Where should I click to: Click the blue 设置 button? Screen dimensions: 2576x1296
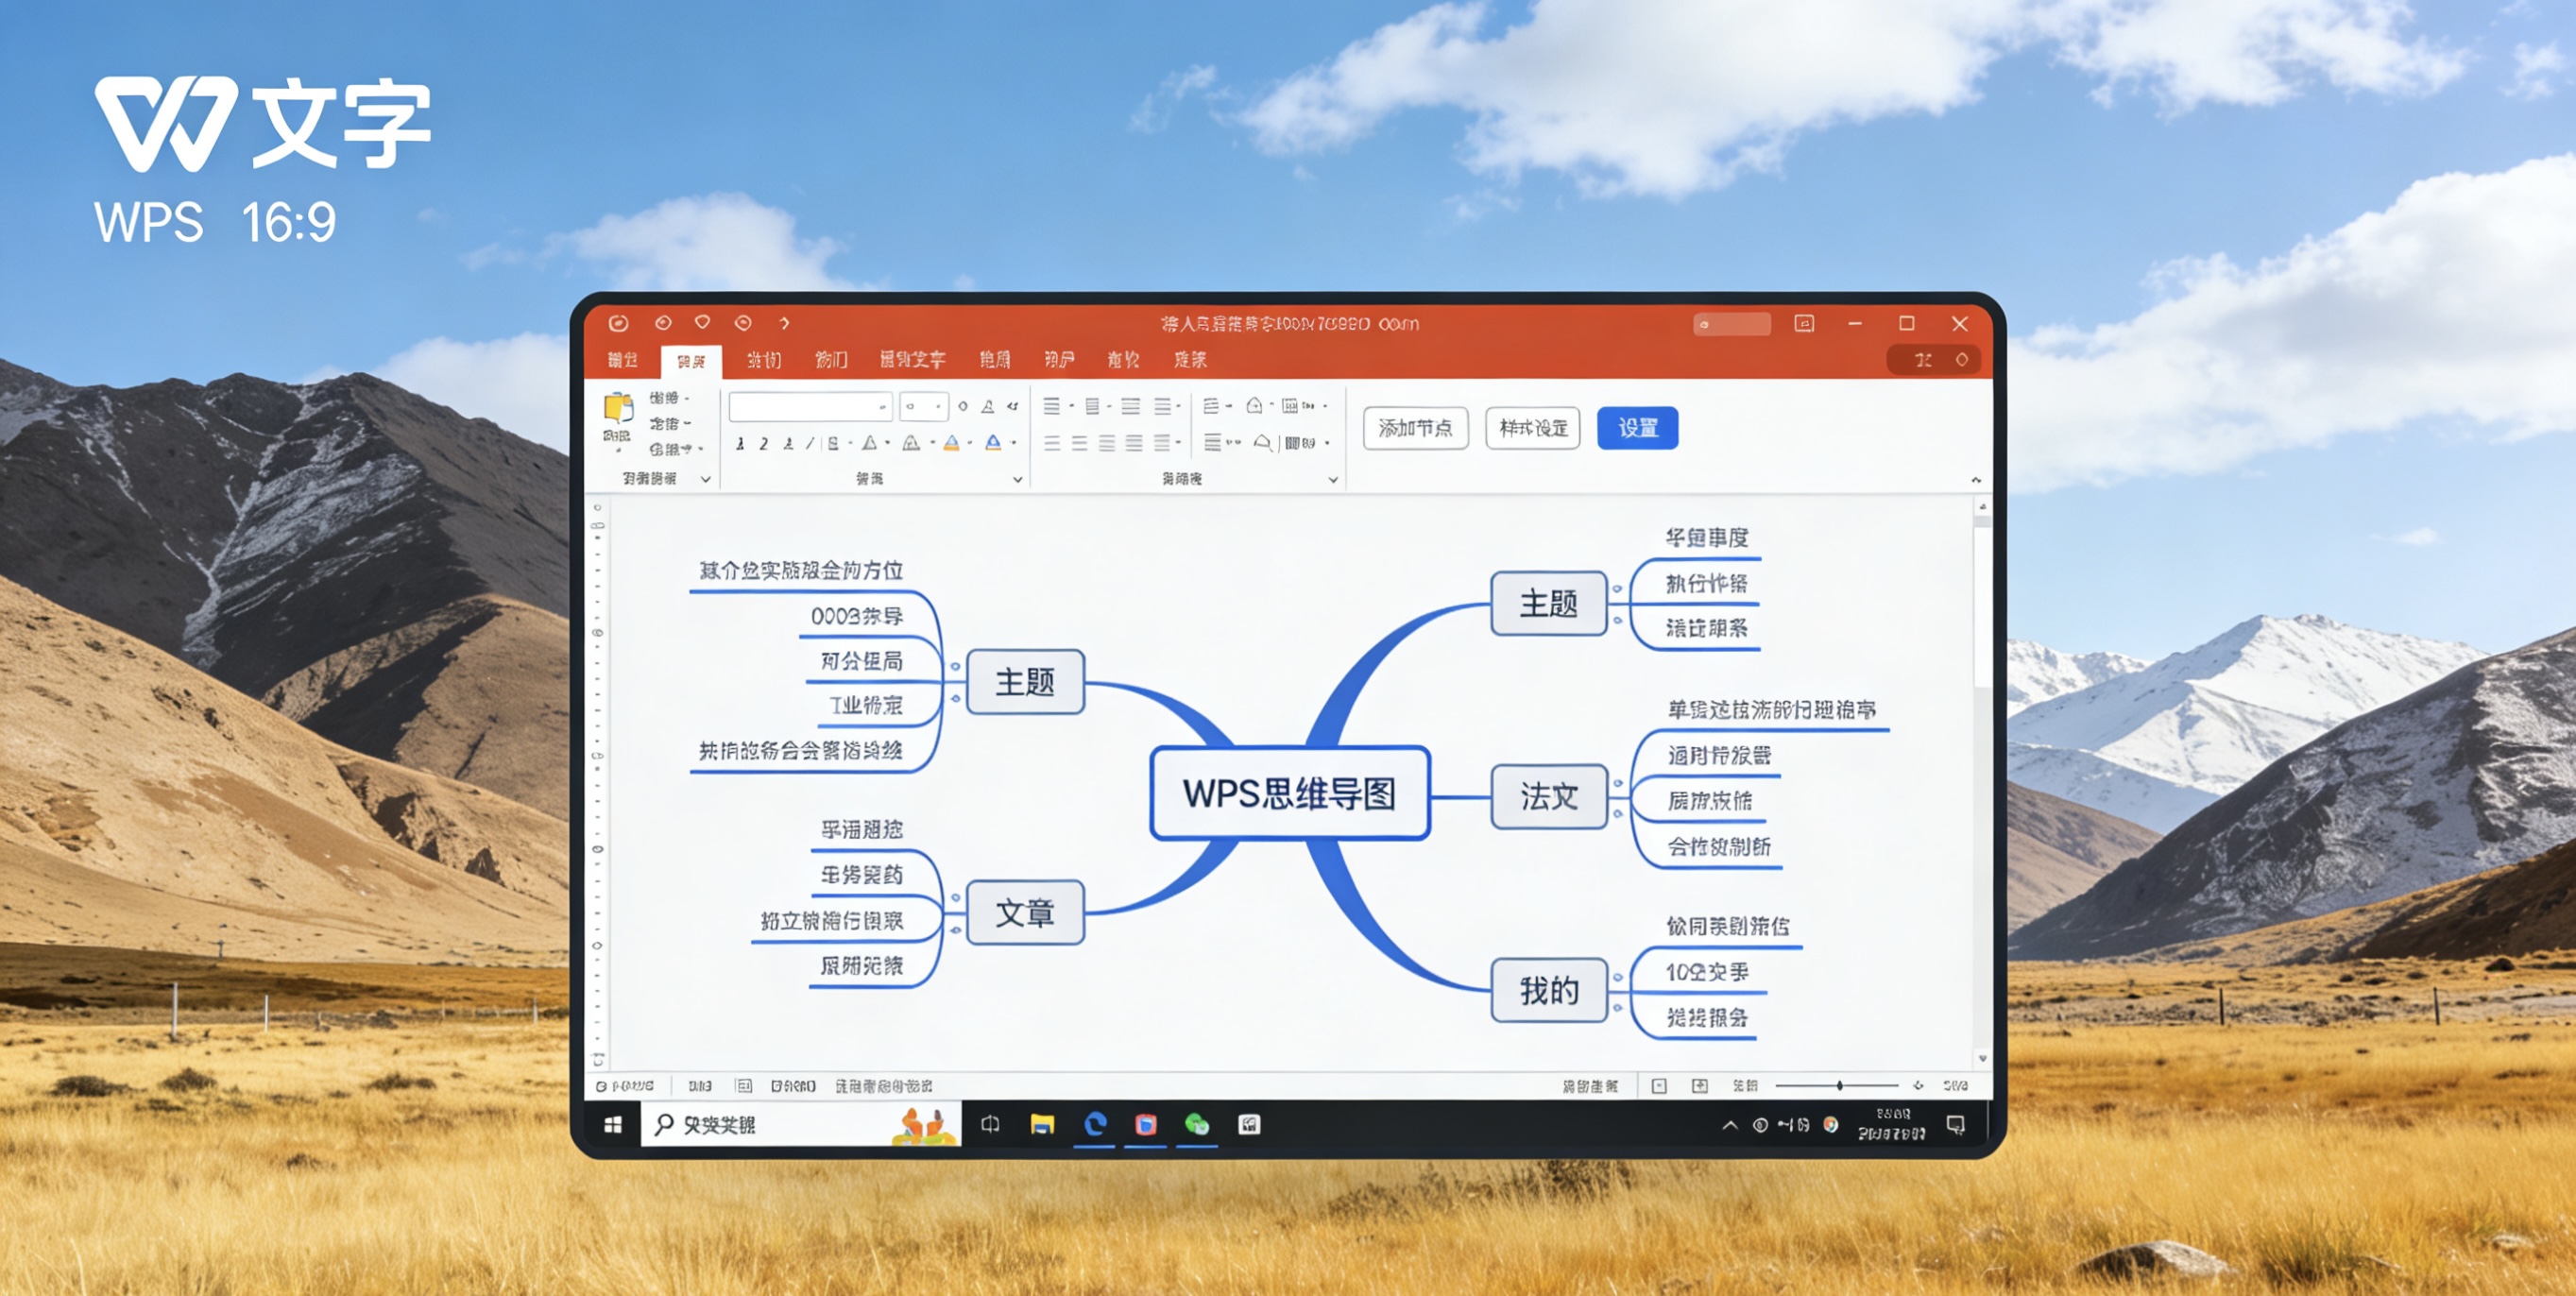(1637, 428)
